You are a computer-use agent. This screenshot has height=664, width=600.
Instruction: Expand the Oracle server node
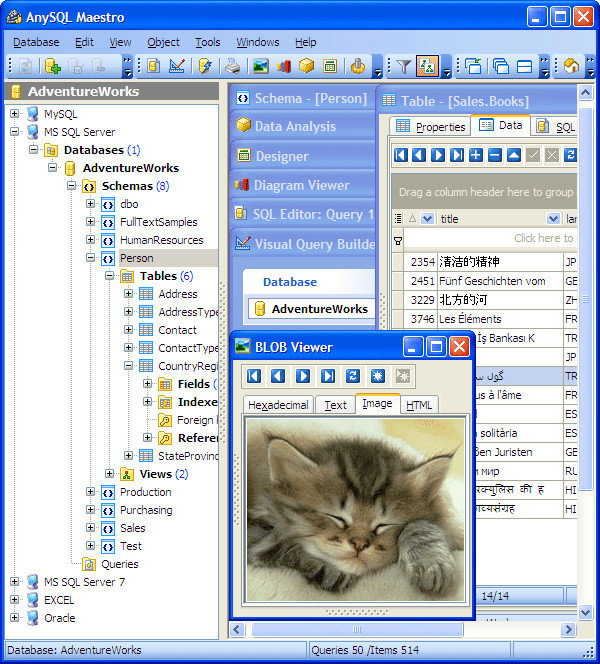point(14,617)
